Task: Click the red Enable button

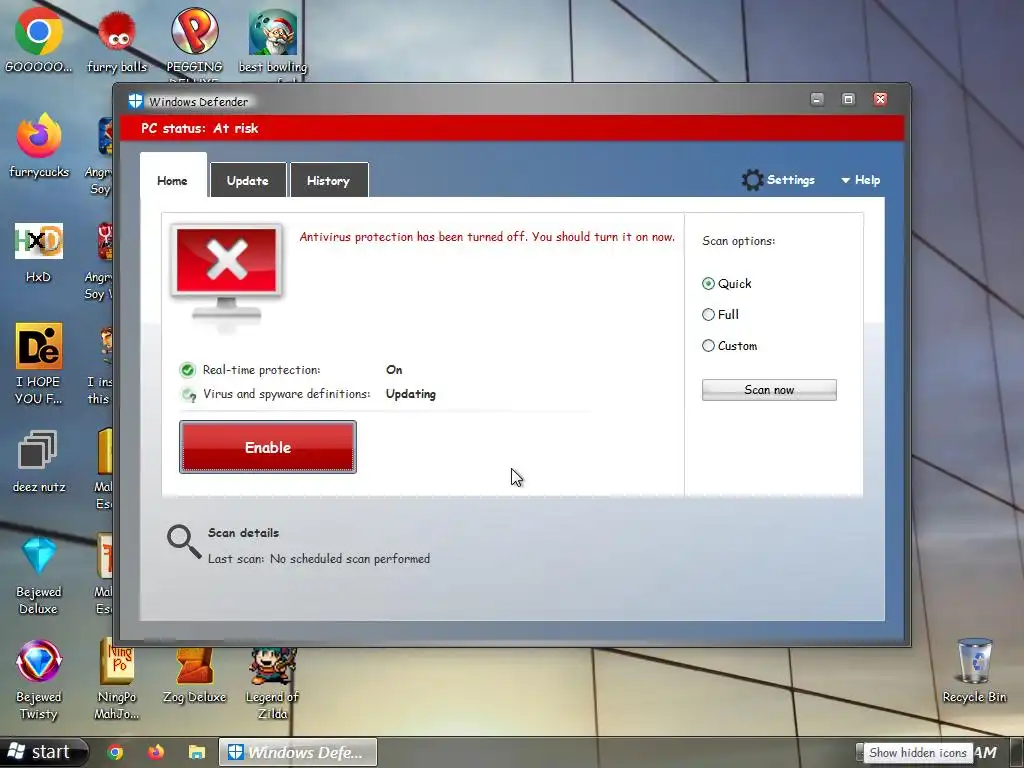Action: [268, 447]
